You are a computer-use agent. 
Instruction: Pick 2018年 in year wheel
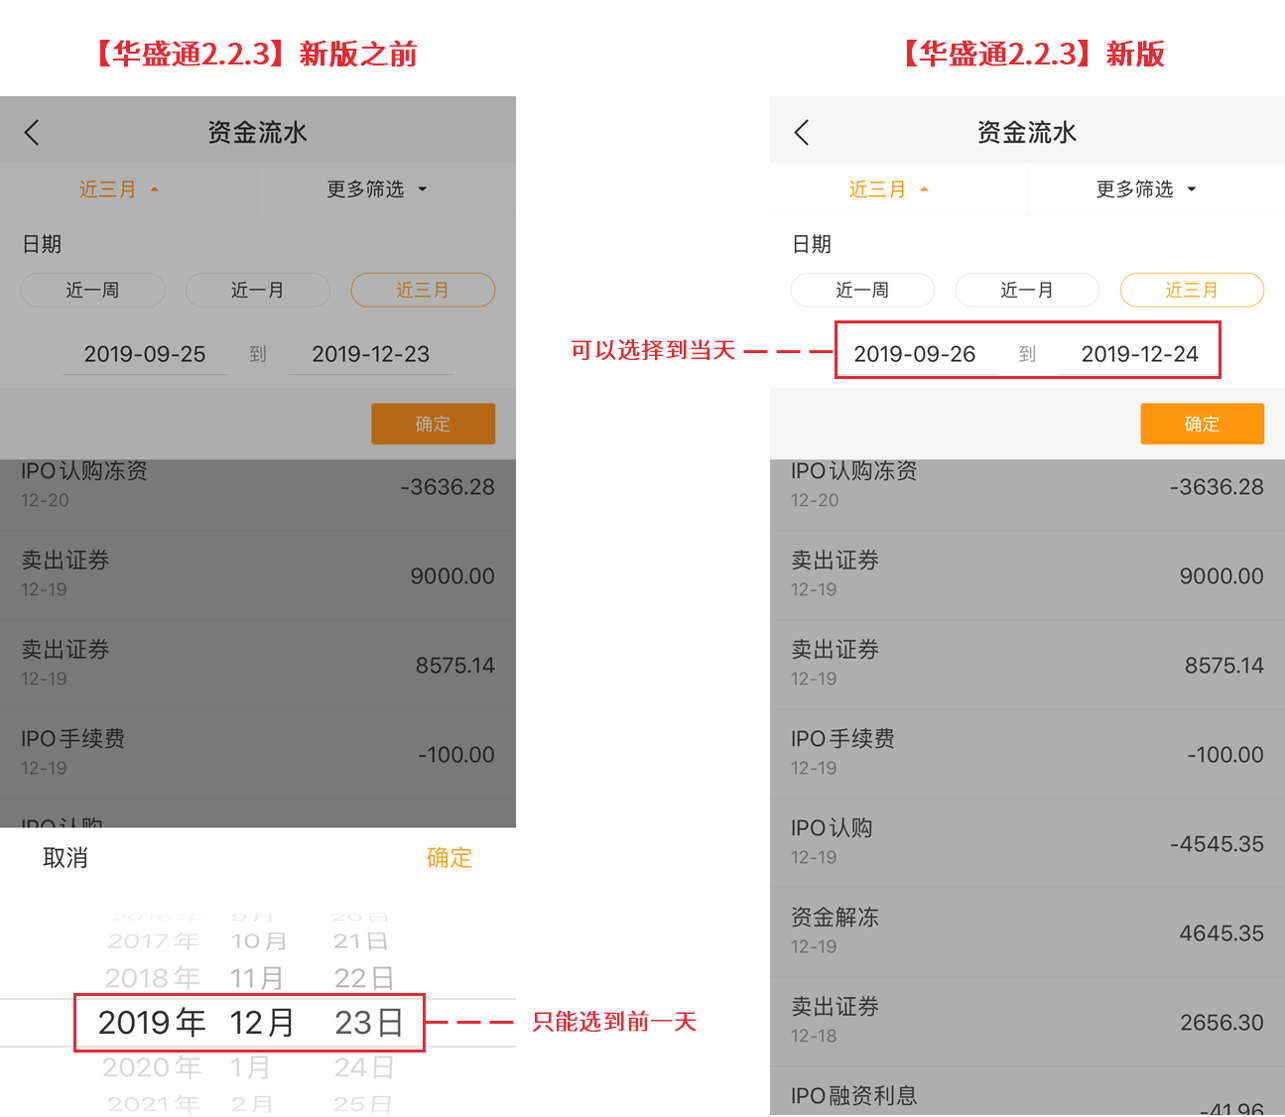pos(152,977)
